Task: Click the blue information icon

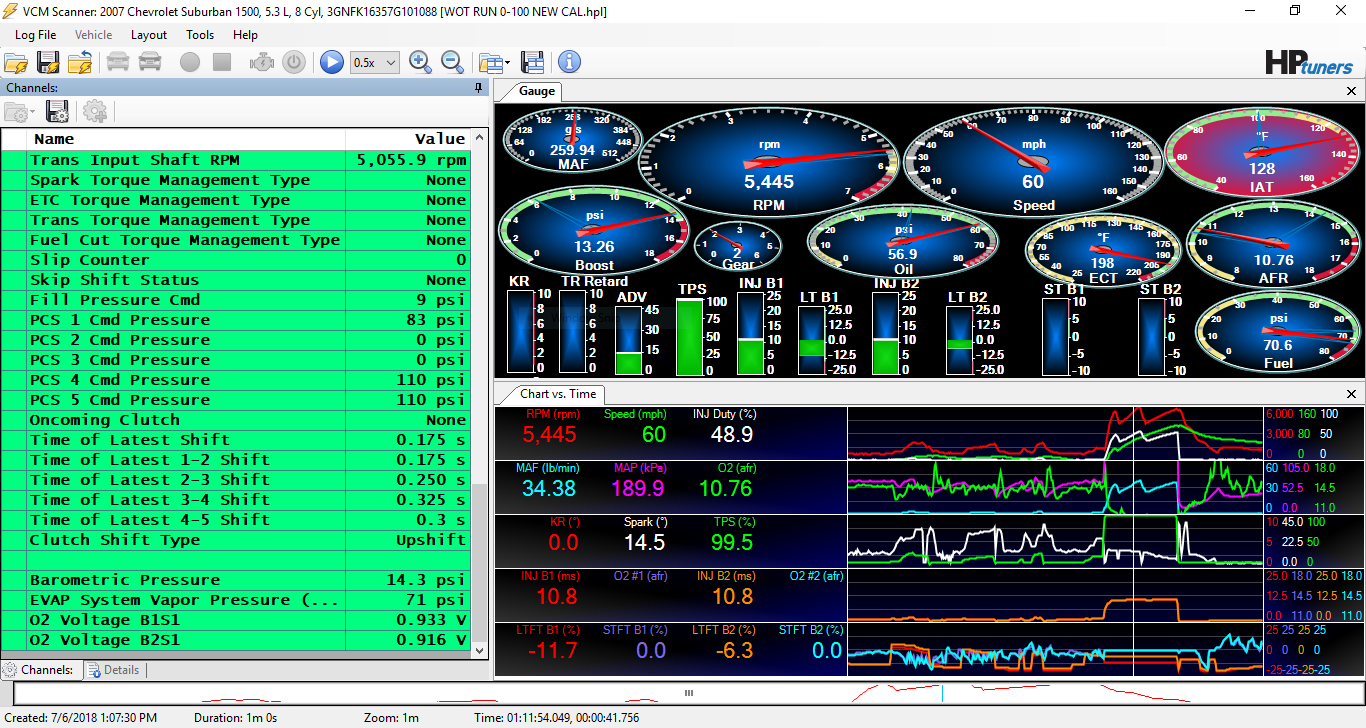Action: coord(570,62)
